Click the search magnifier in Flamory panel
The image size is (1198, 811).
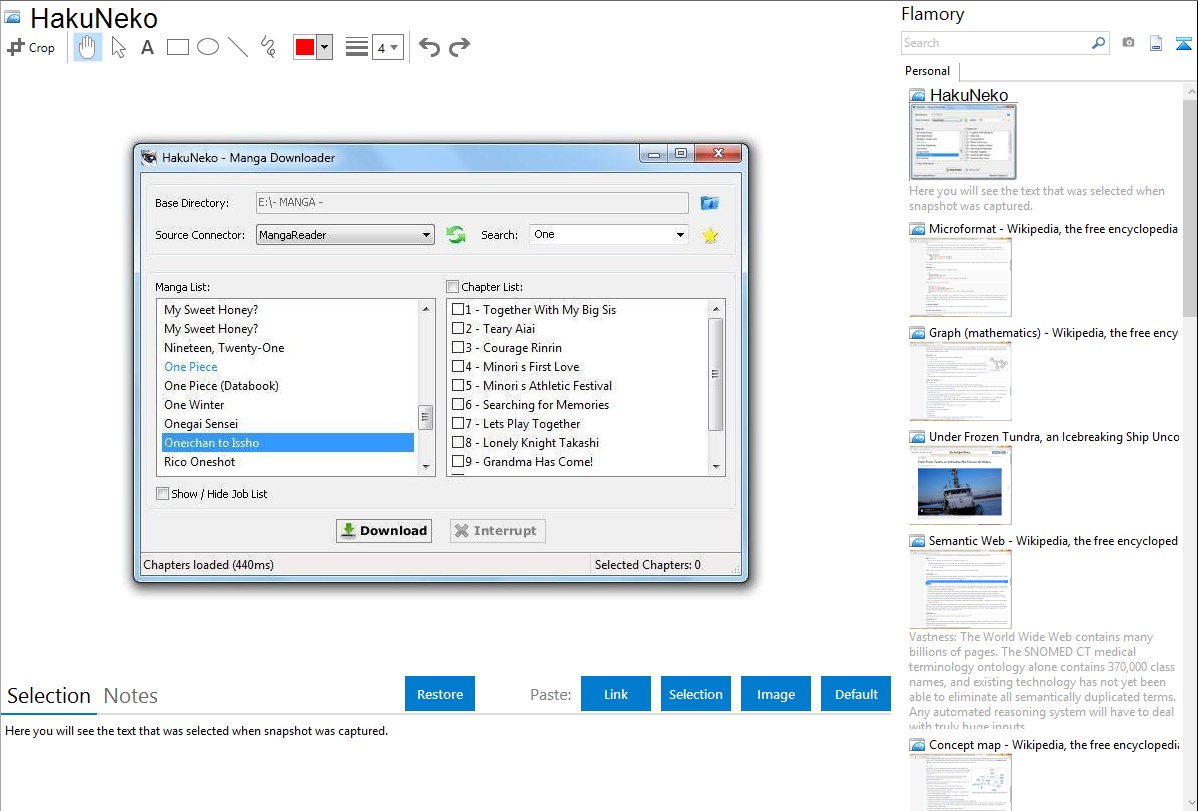click(x=1098, y=43)
